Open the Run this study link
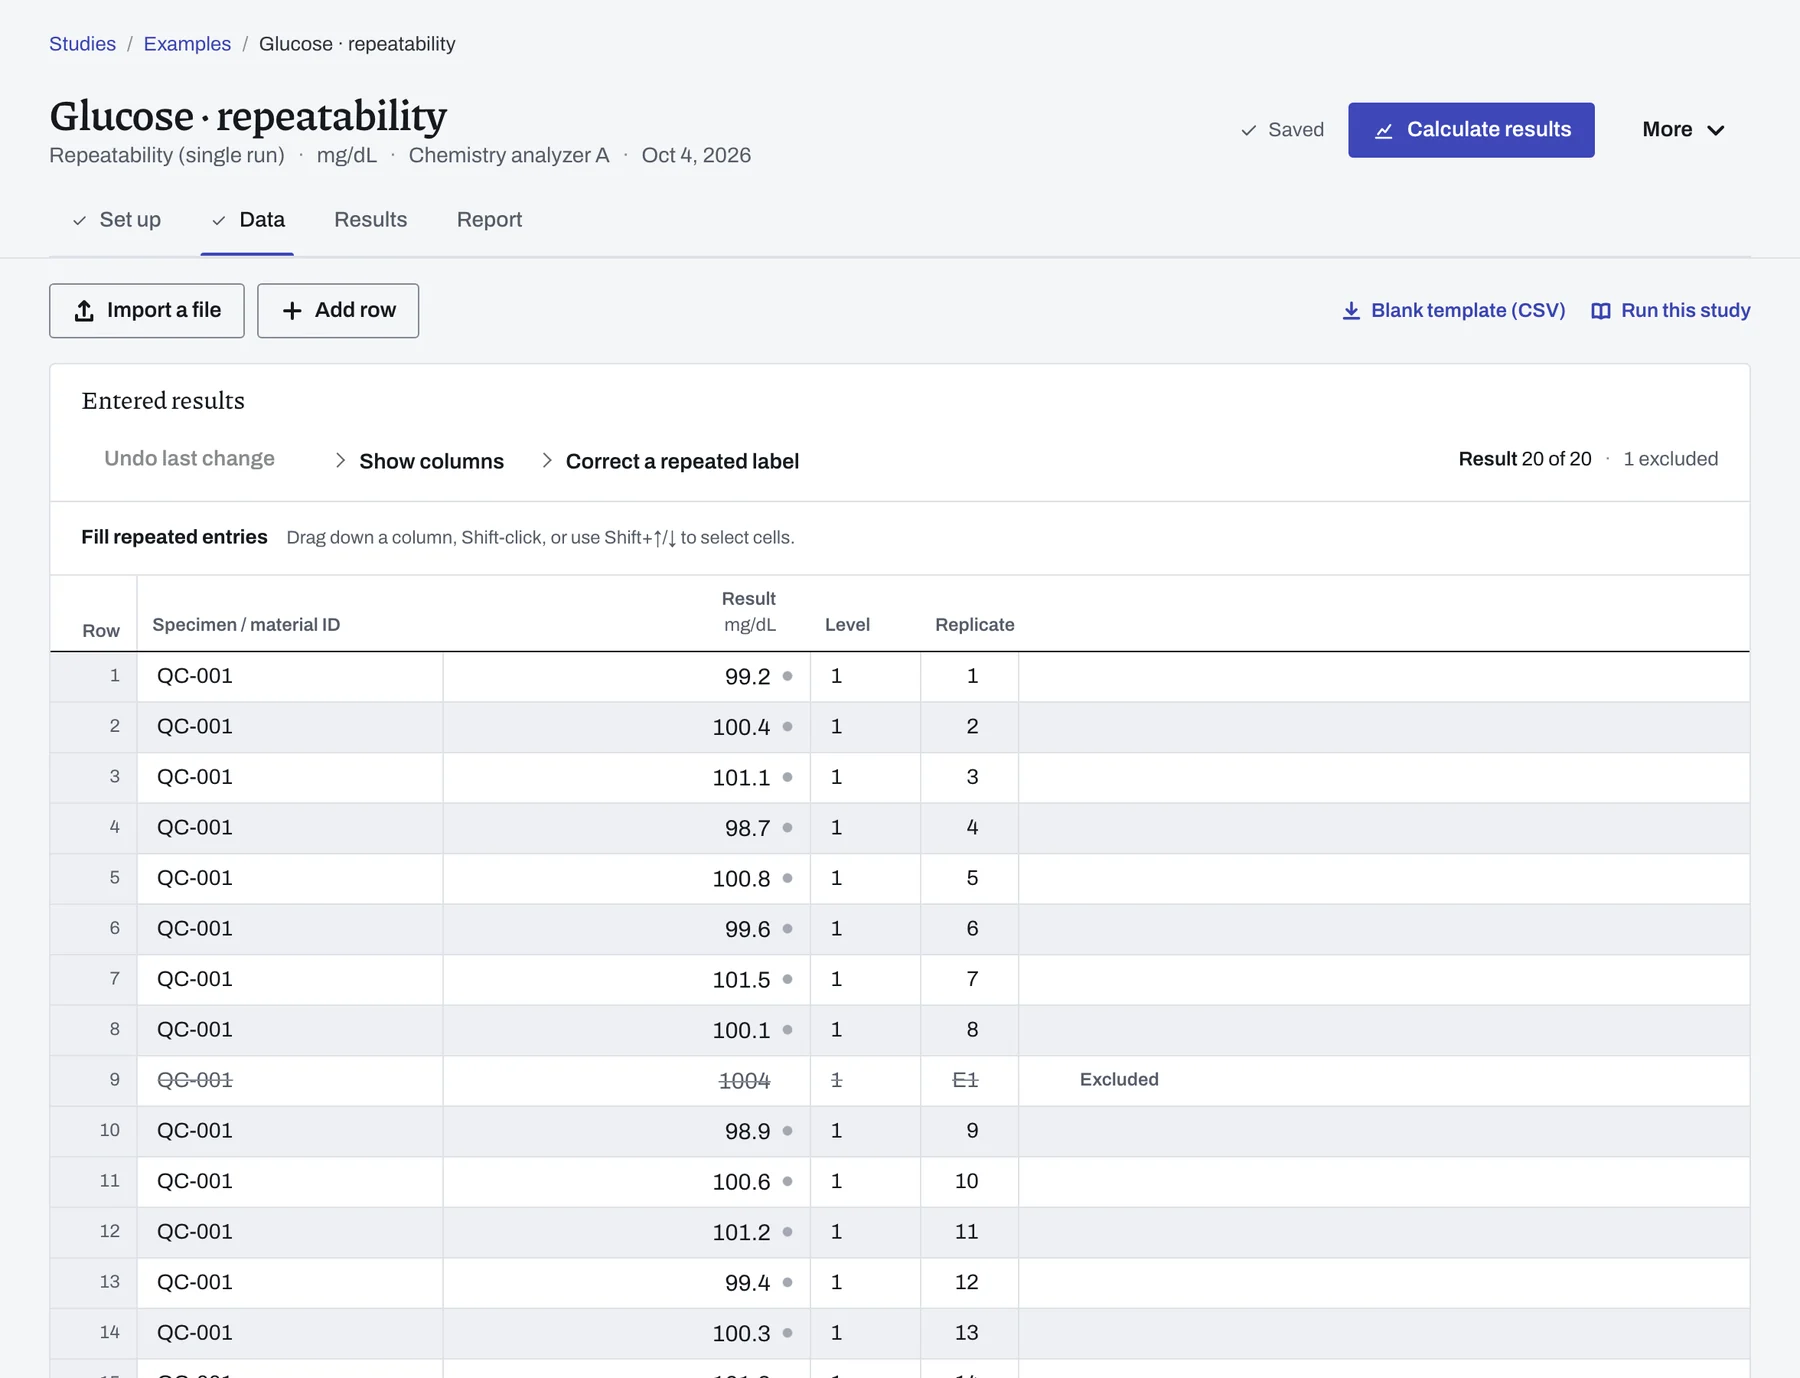 1671,311
